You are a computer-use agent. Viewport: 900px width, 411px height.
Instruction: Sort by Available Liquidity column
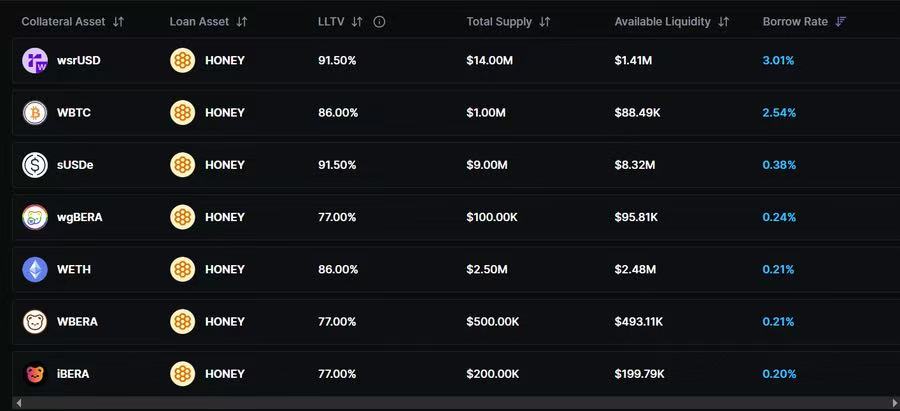(x=724, y=21)
